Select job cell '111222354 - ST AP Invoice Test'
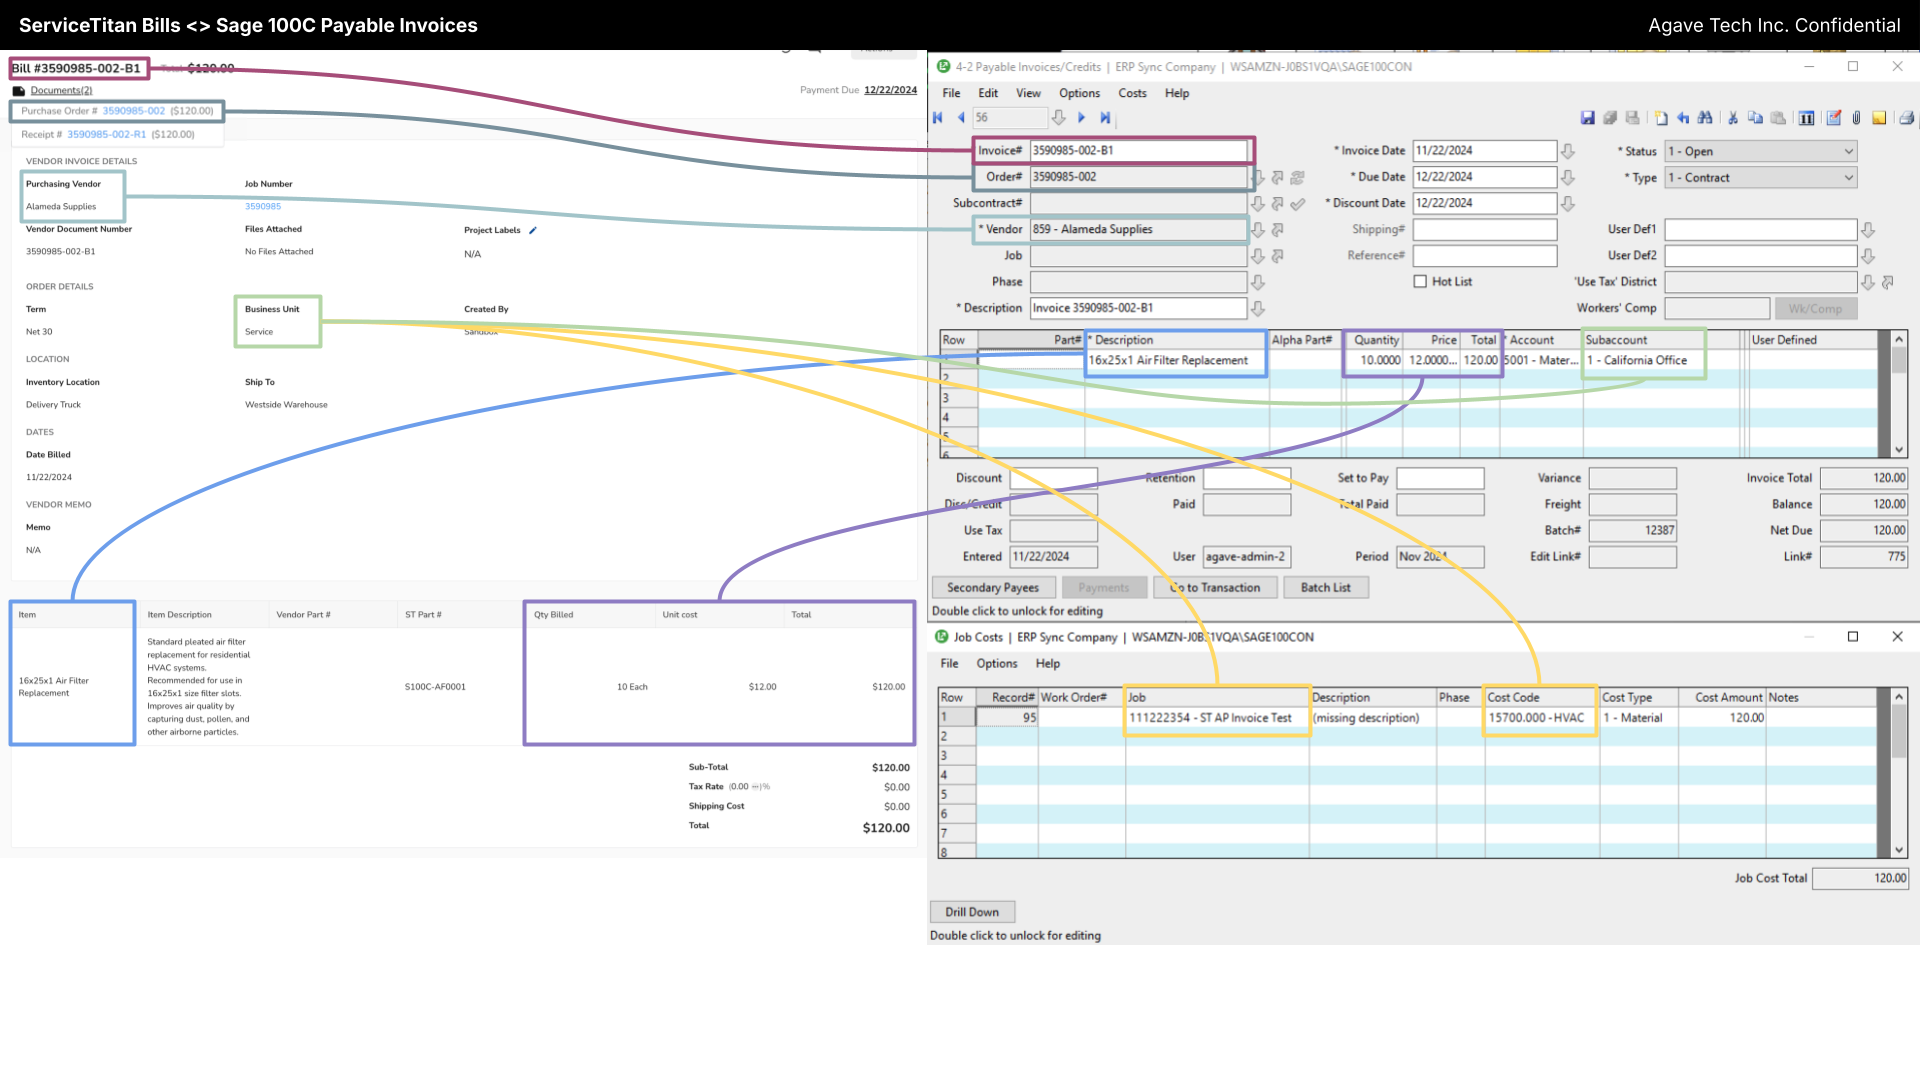The width and height of the screenshot is (1920, 1080). click(x=1217, y=718)
